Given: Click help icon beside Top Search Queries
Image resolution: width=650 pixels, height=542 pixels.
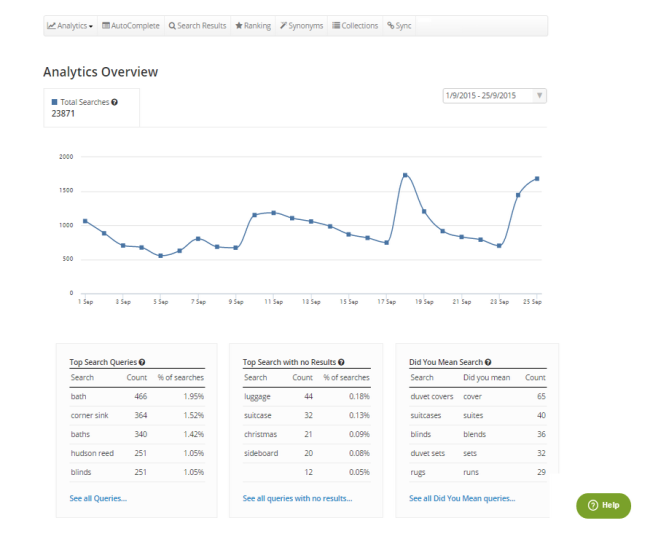Looking at the screenshot, I should [x=142, y=362].
